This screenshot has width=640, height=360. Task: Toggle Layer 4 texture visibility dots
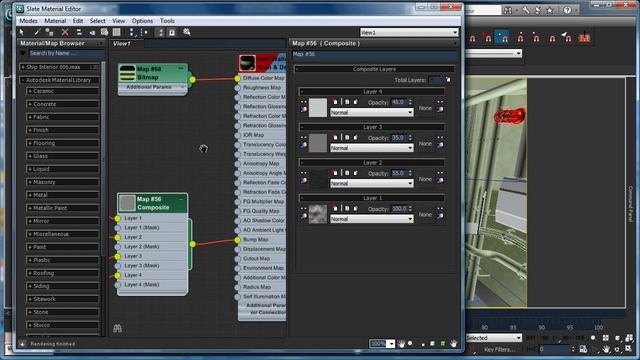click(304, 102)
